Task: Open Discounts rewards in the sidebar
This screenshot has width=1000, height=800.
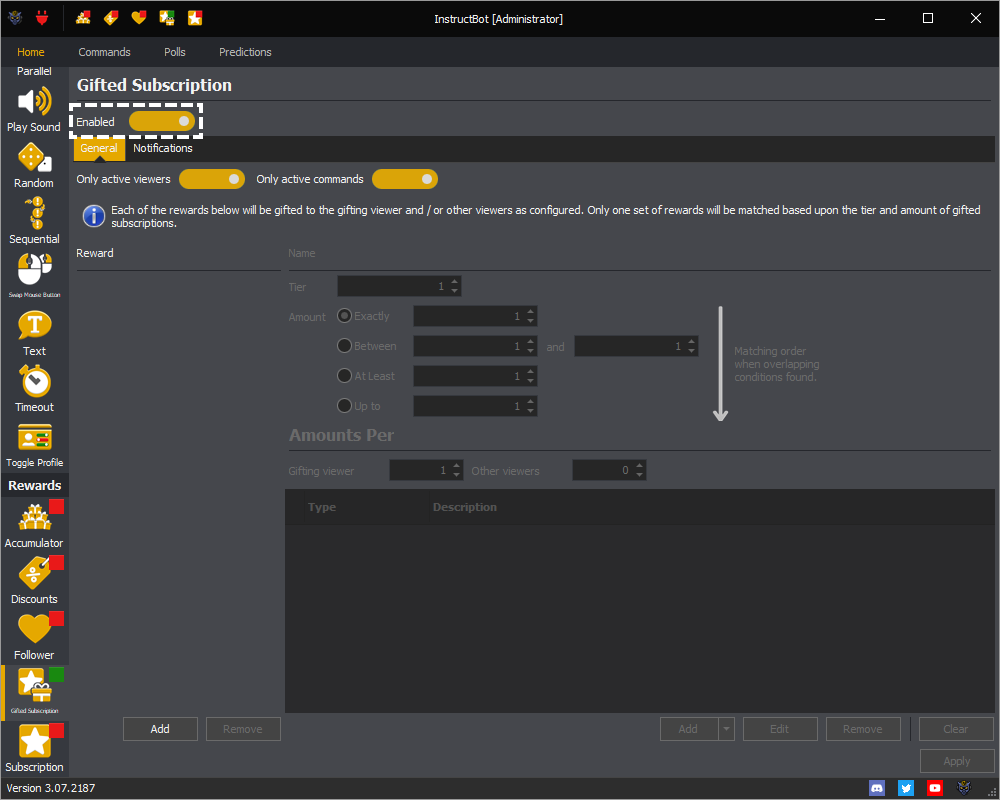Action: click(x=34, y=581)
